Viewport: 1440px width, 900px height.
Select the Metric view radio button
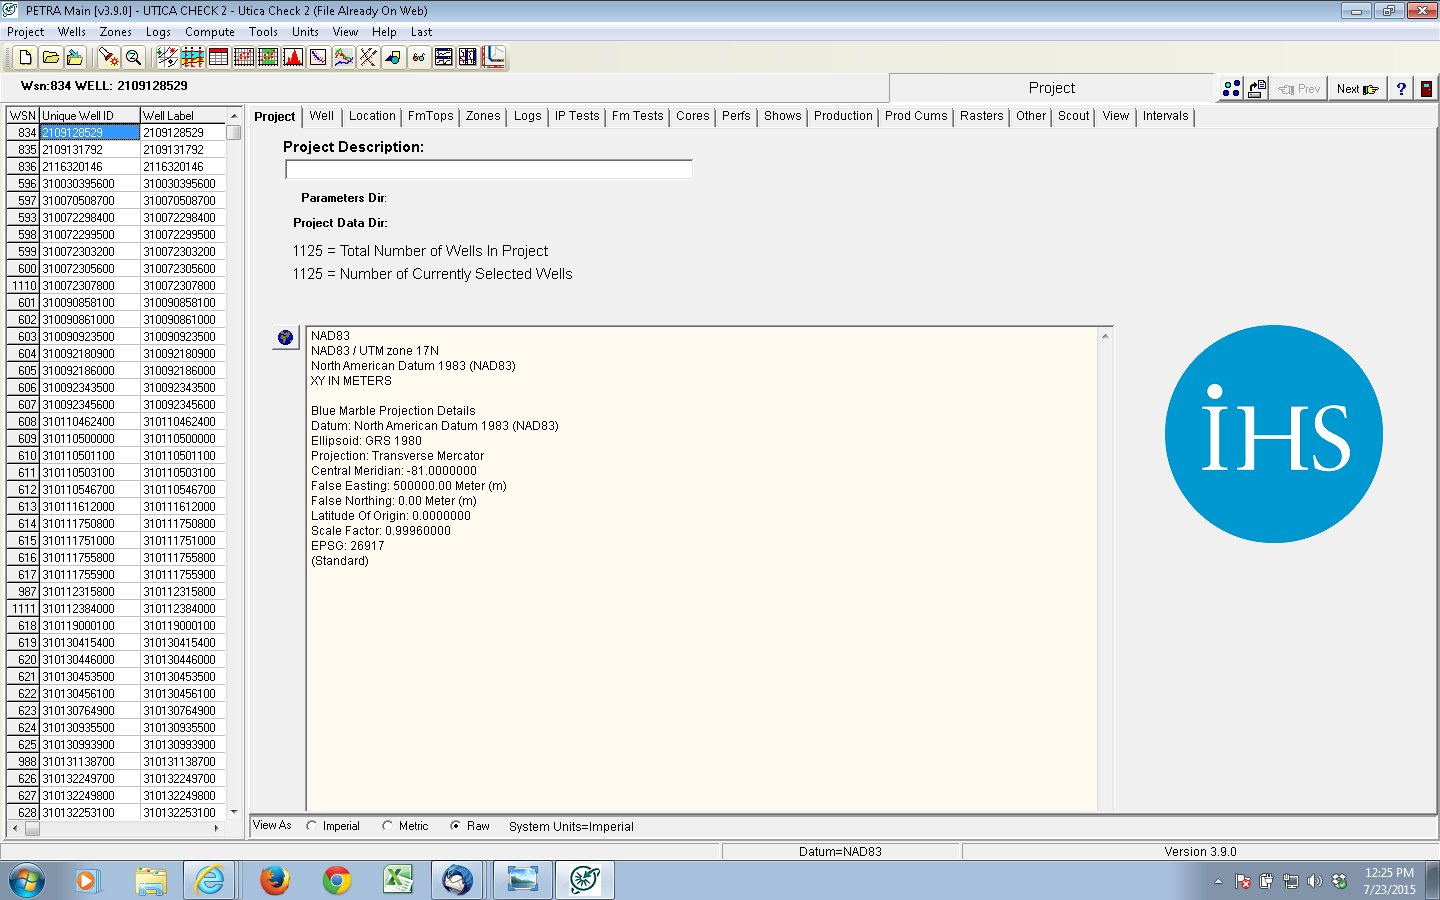tap(388, 826)
